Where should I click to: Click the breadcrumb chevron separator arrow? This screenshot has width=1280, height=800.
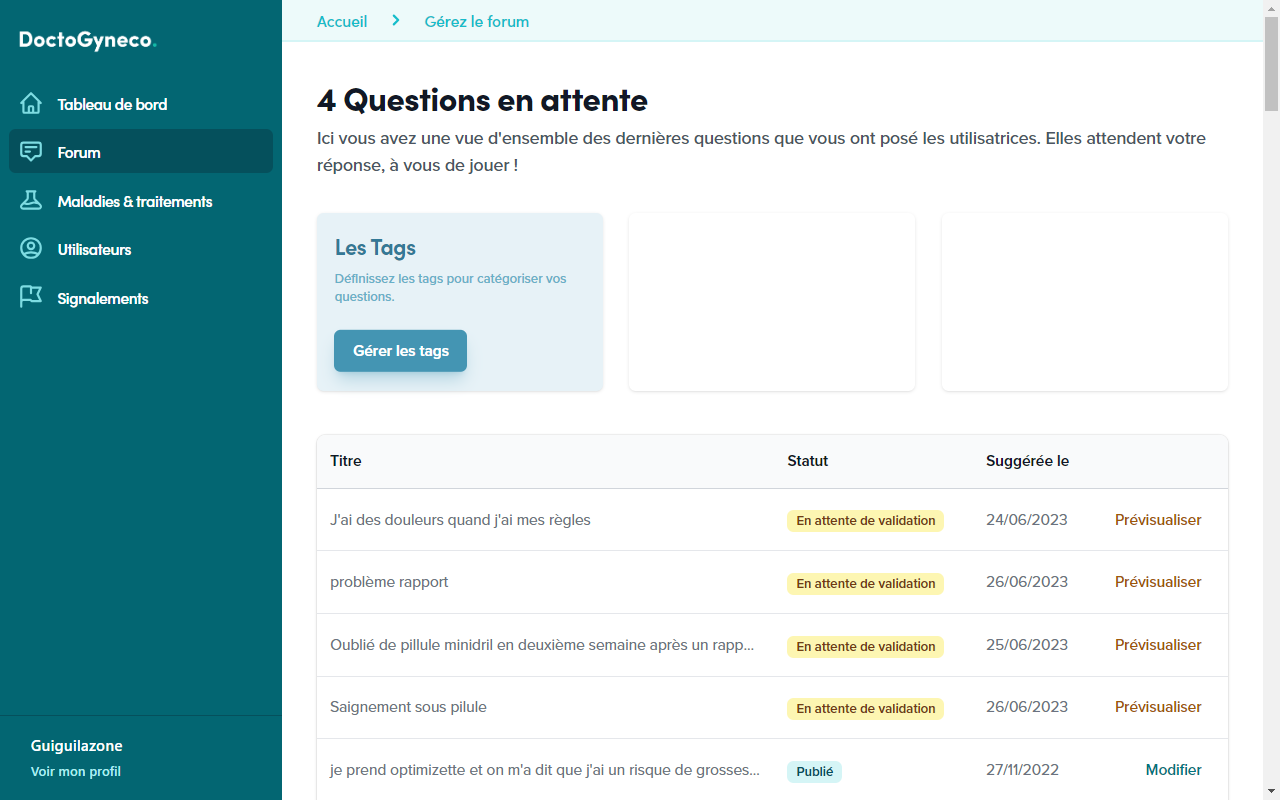[396, 21]
